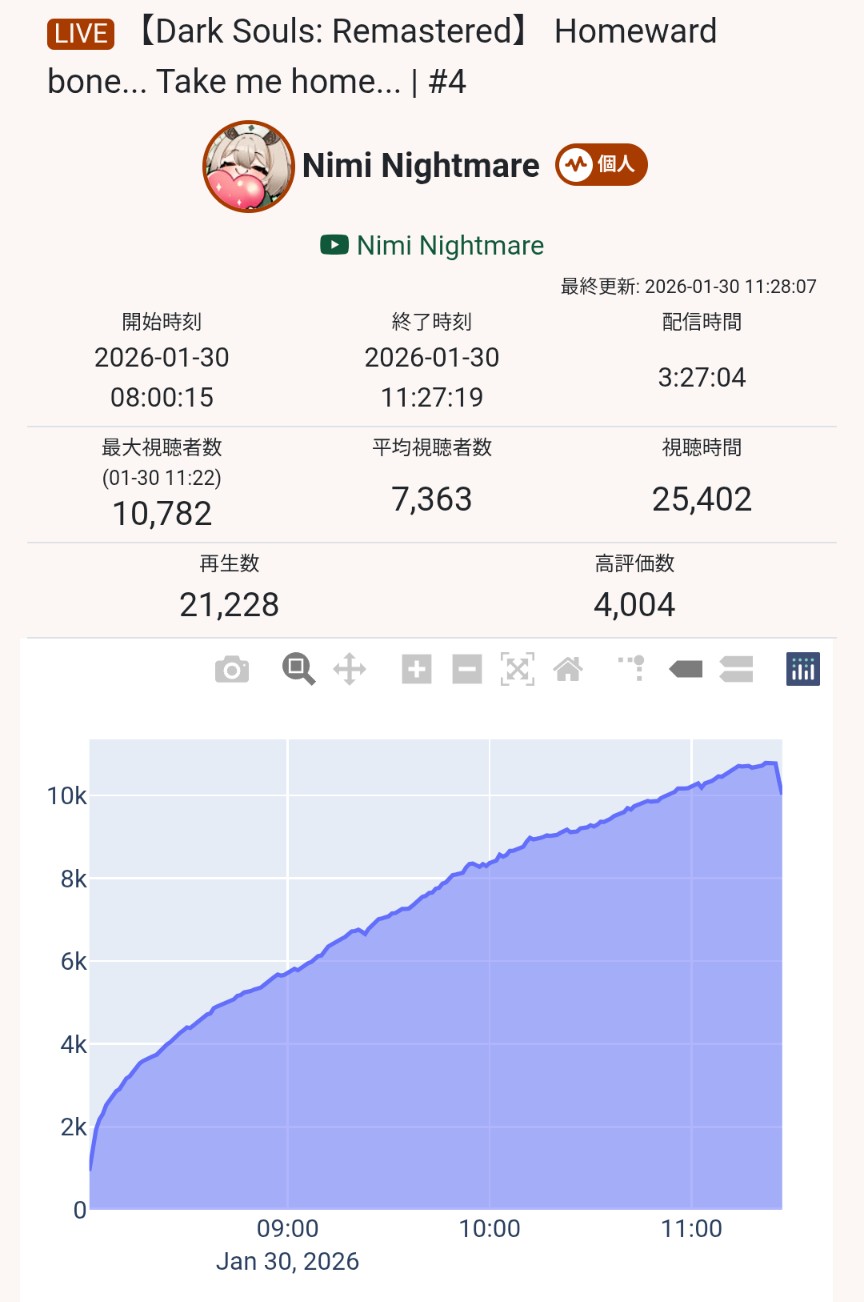Click watch time value 25,402
Image resolution: width=864 pixels, height=1302 pixels.
[702, 499]
